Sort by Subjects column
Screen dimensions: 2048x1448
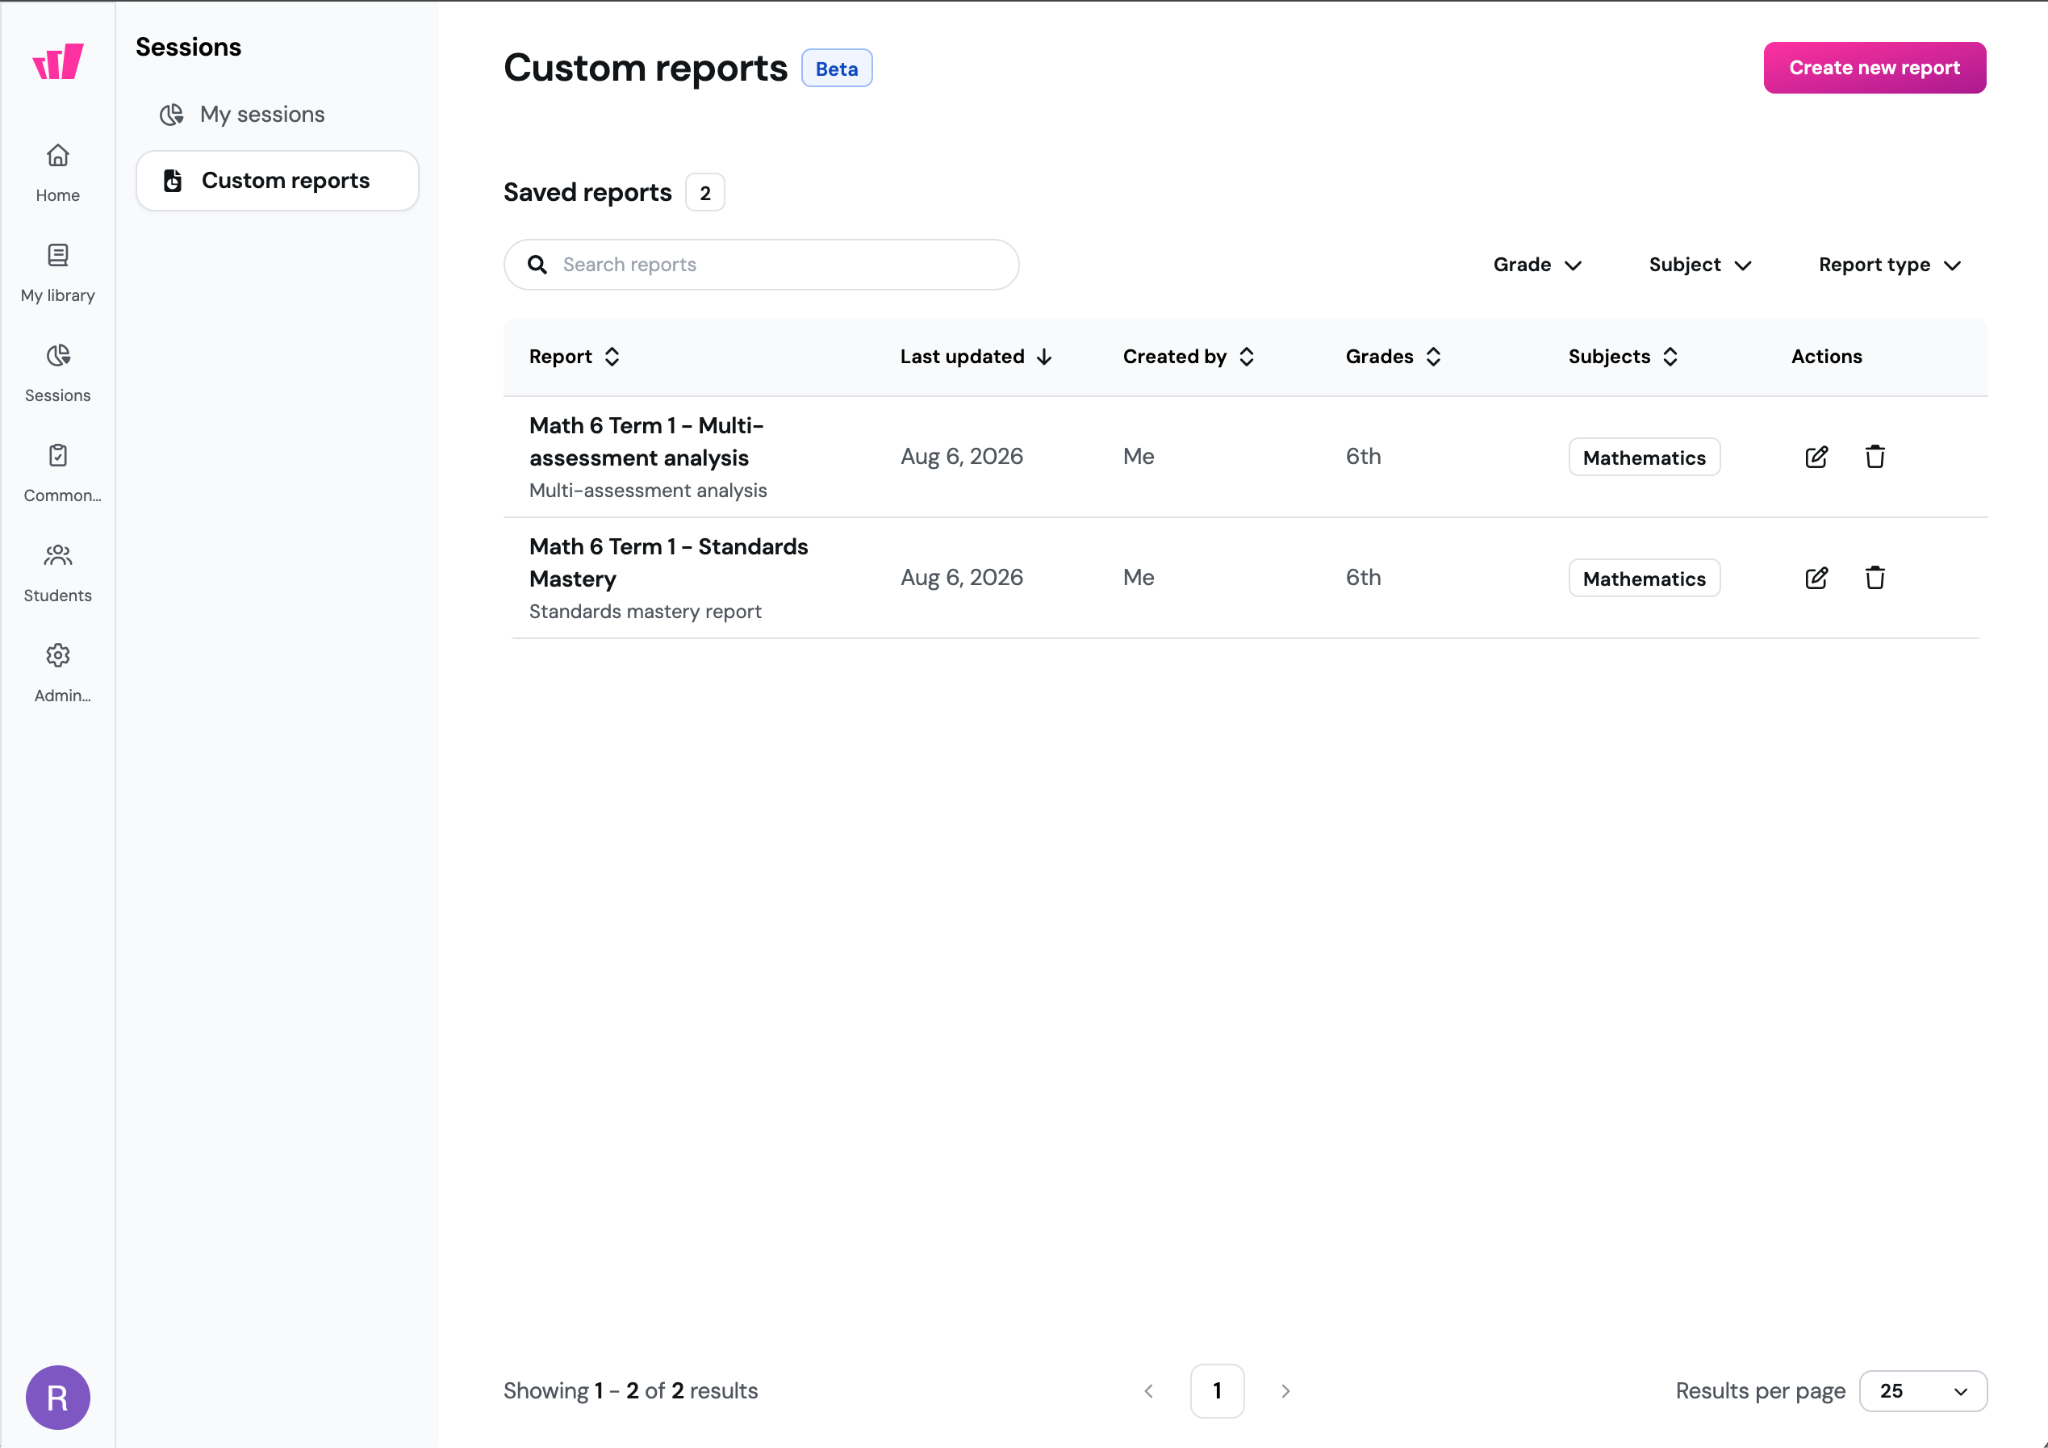coord(1624,357)
